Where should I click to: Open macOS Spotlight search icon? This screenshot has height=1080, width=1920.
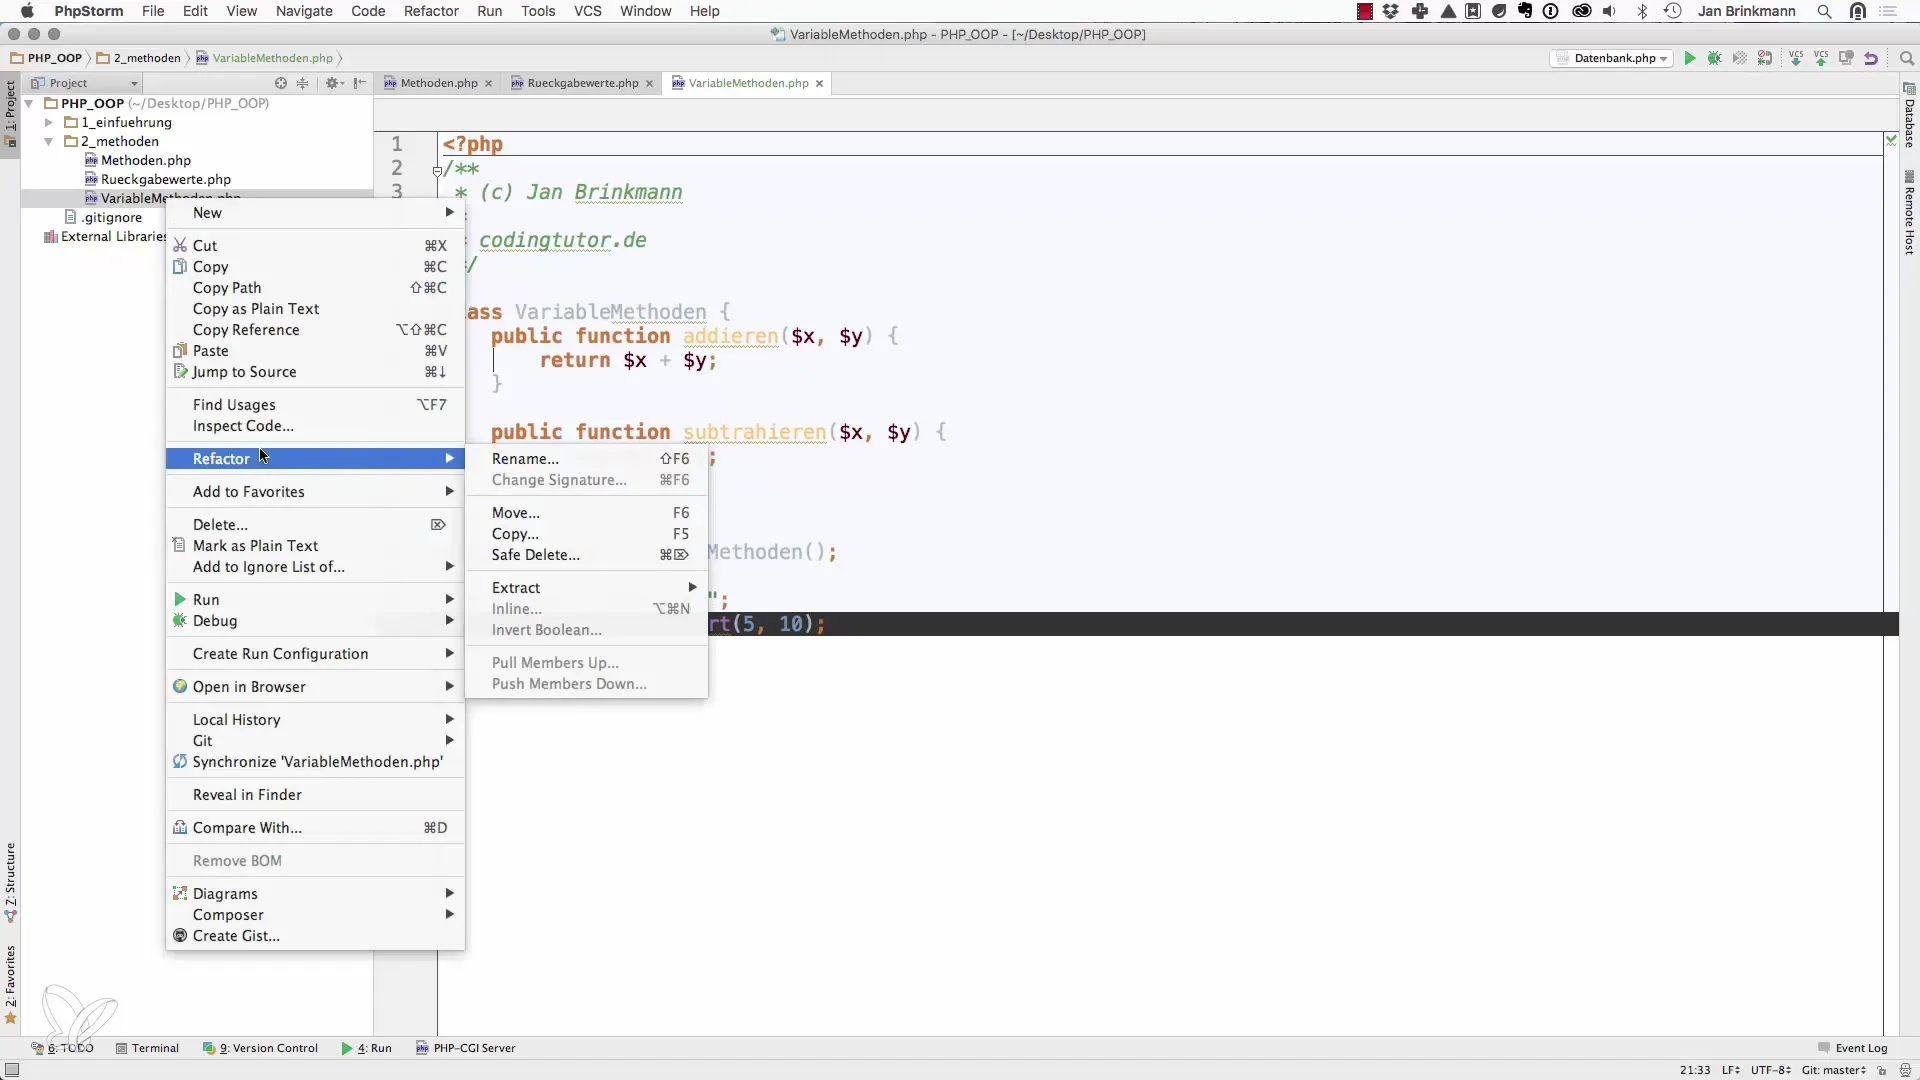coord(1824,11)
